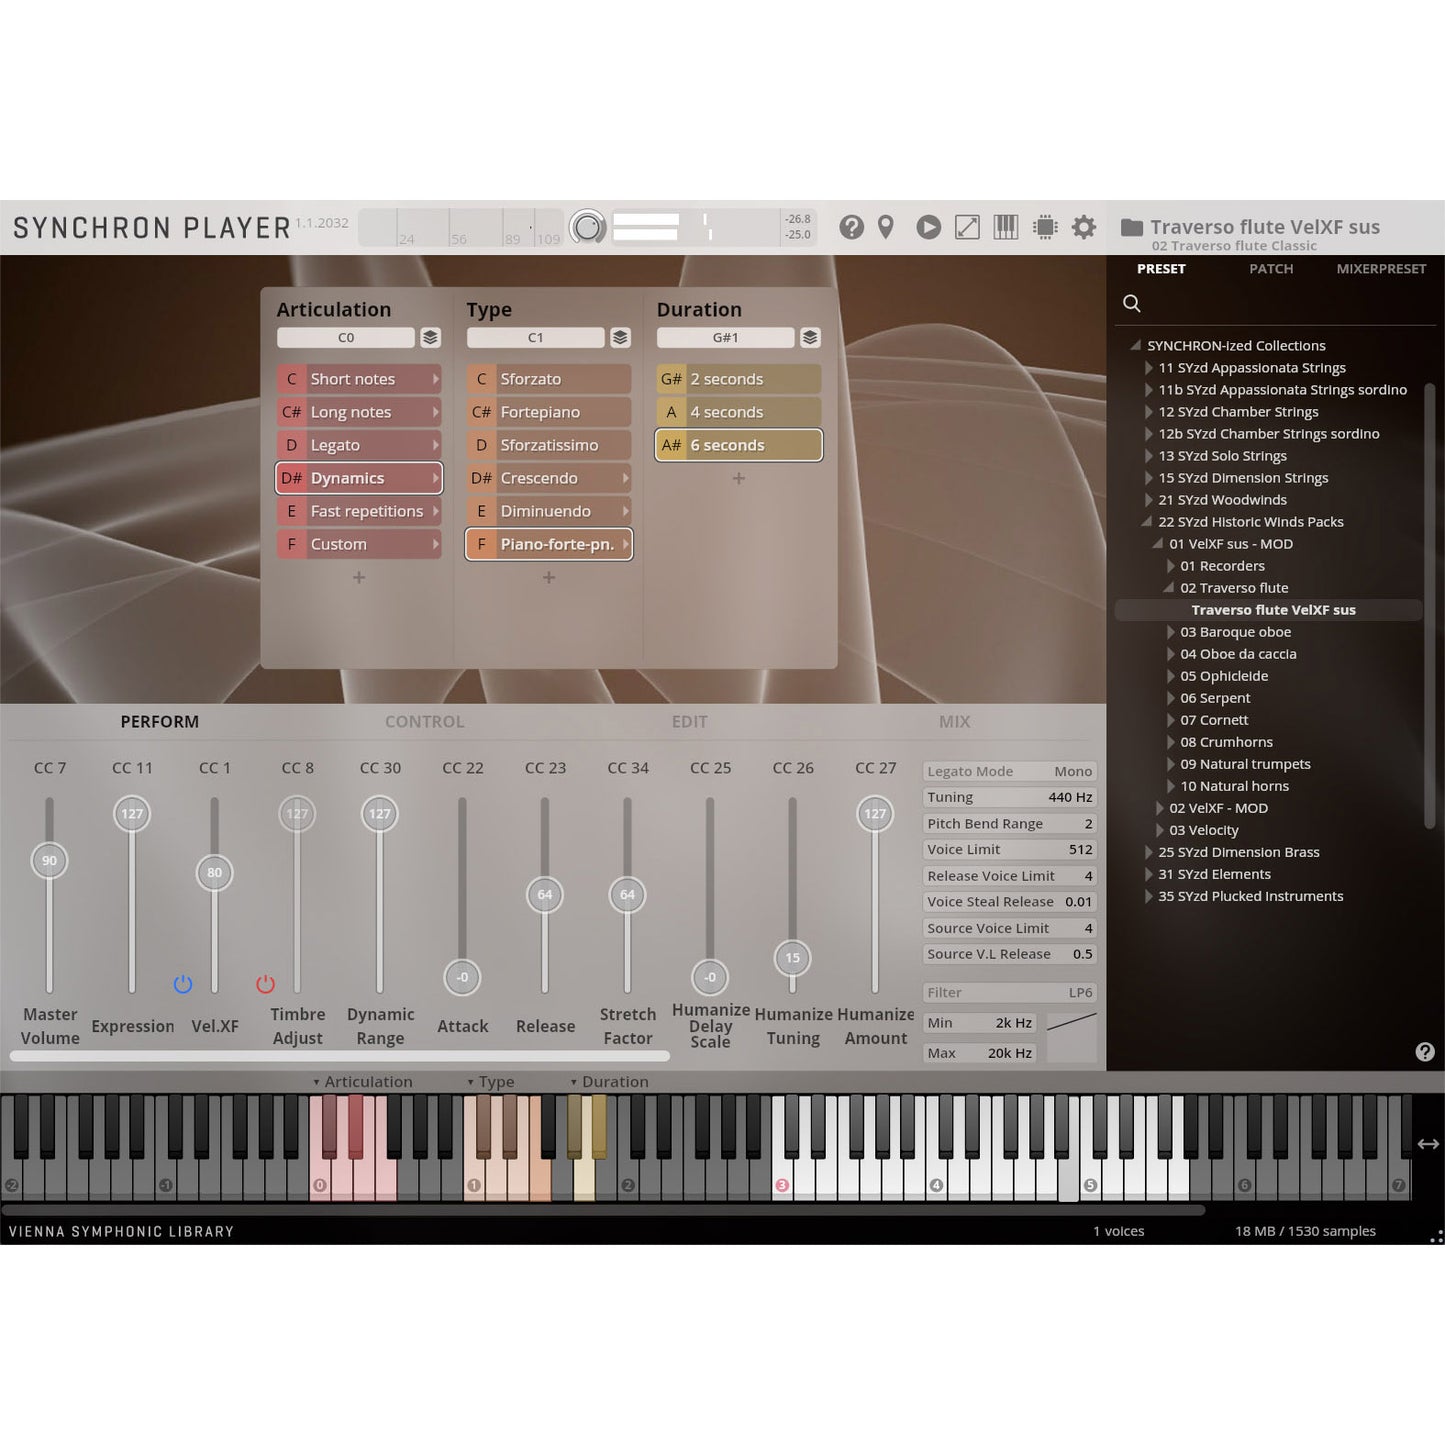Screen dimensions: 1445x1445
Task: Click the help question mark icon in toolbar
Action: click(x=851, y=228)
